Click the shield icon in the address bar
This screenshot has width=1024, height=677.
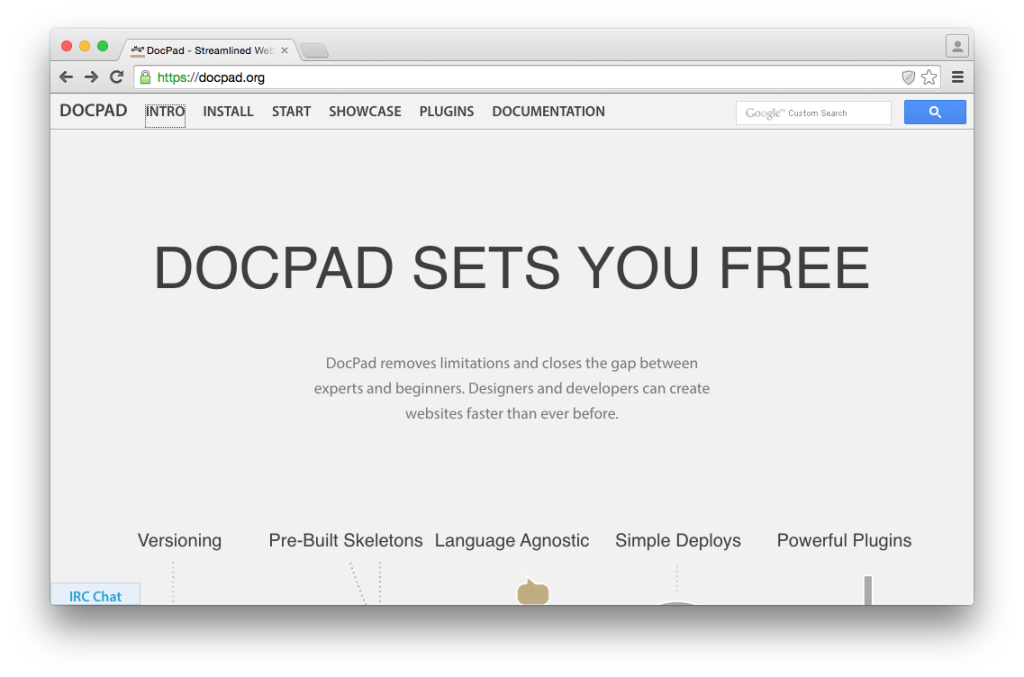[x=908, y=77]
